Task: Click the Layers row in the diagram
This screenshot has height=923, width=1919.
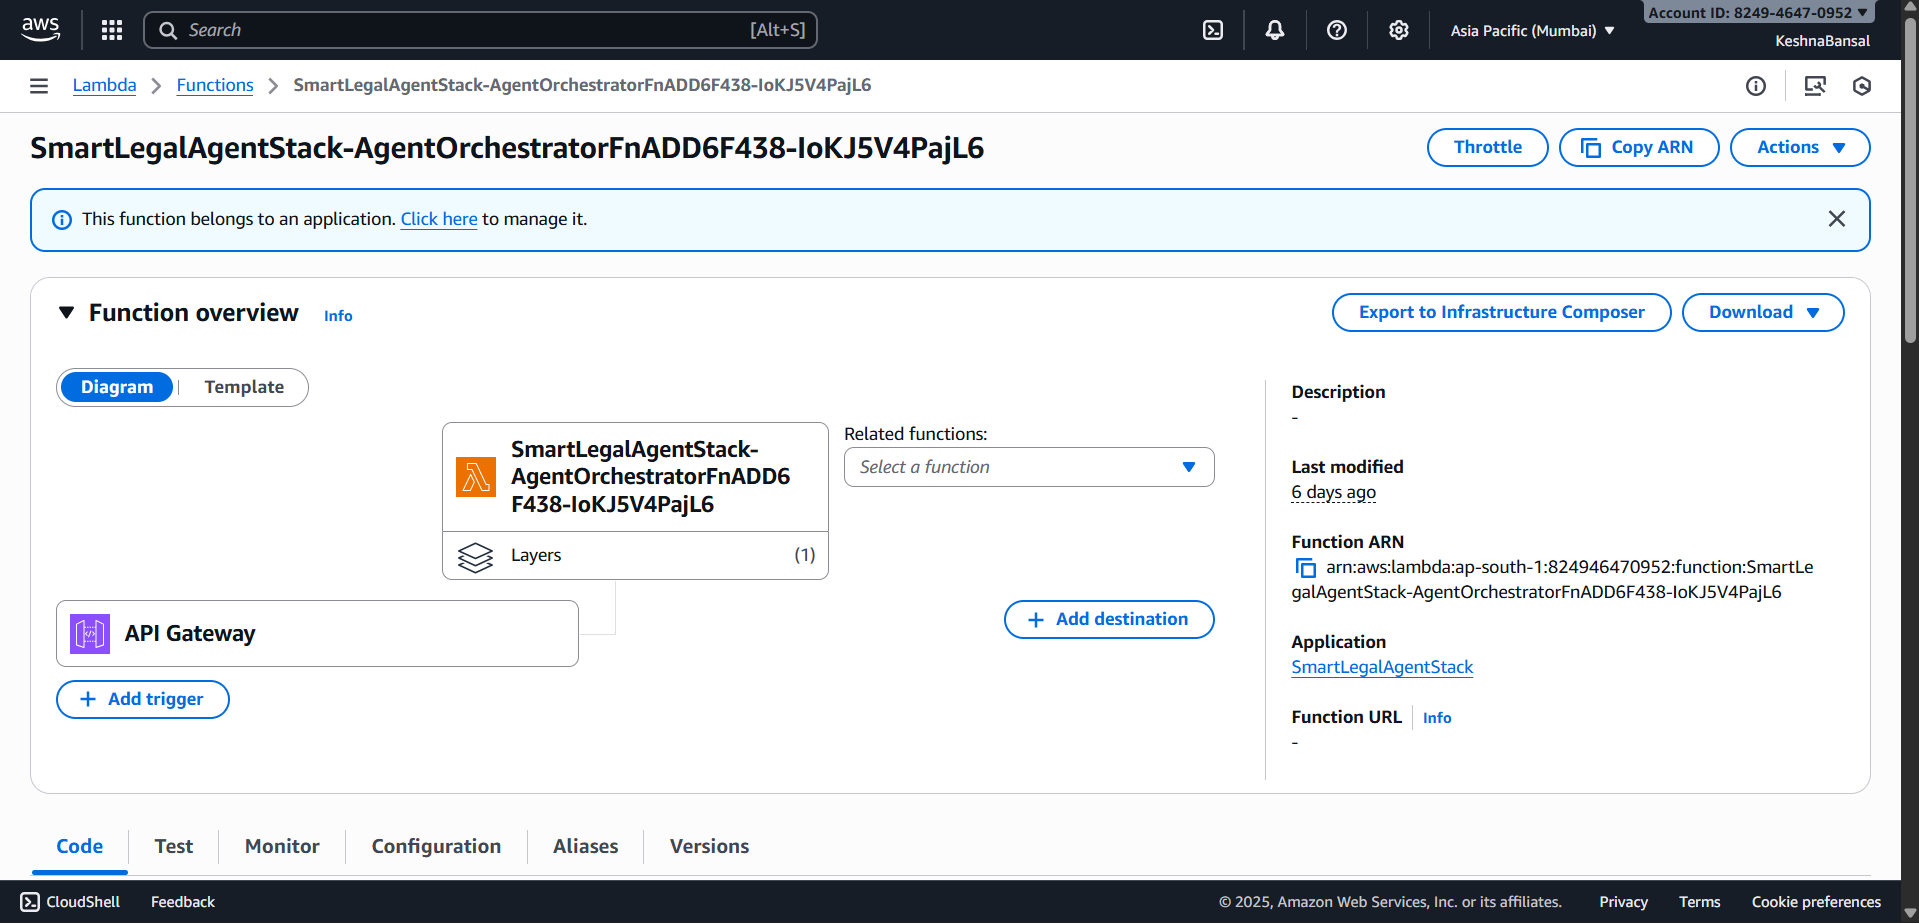Action: pos(635,556)
